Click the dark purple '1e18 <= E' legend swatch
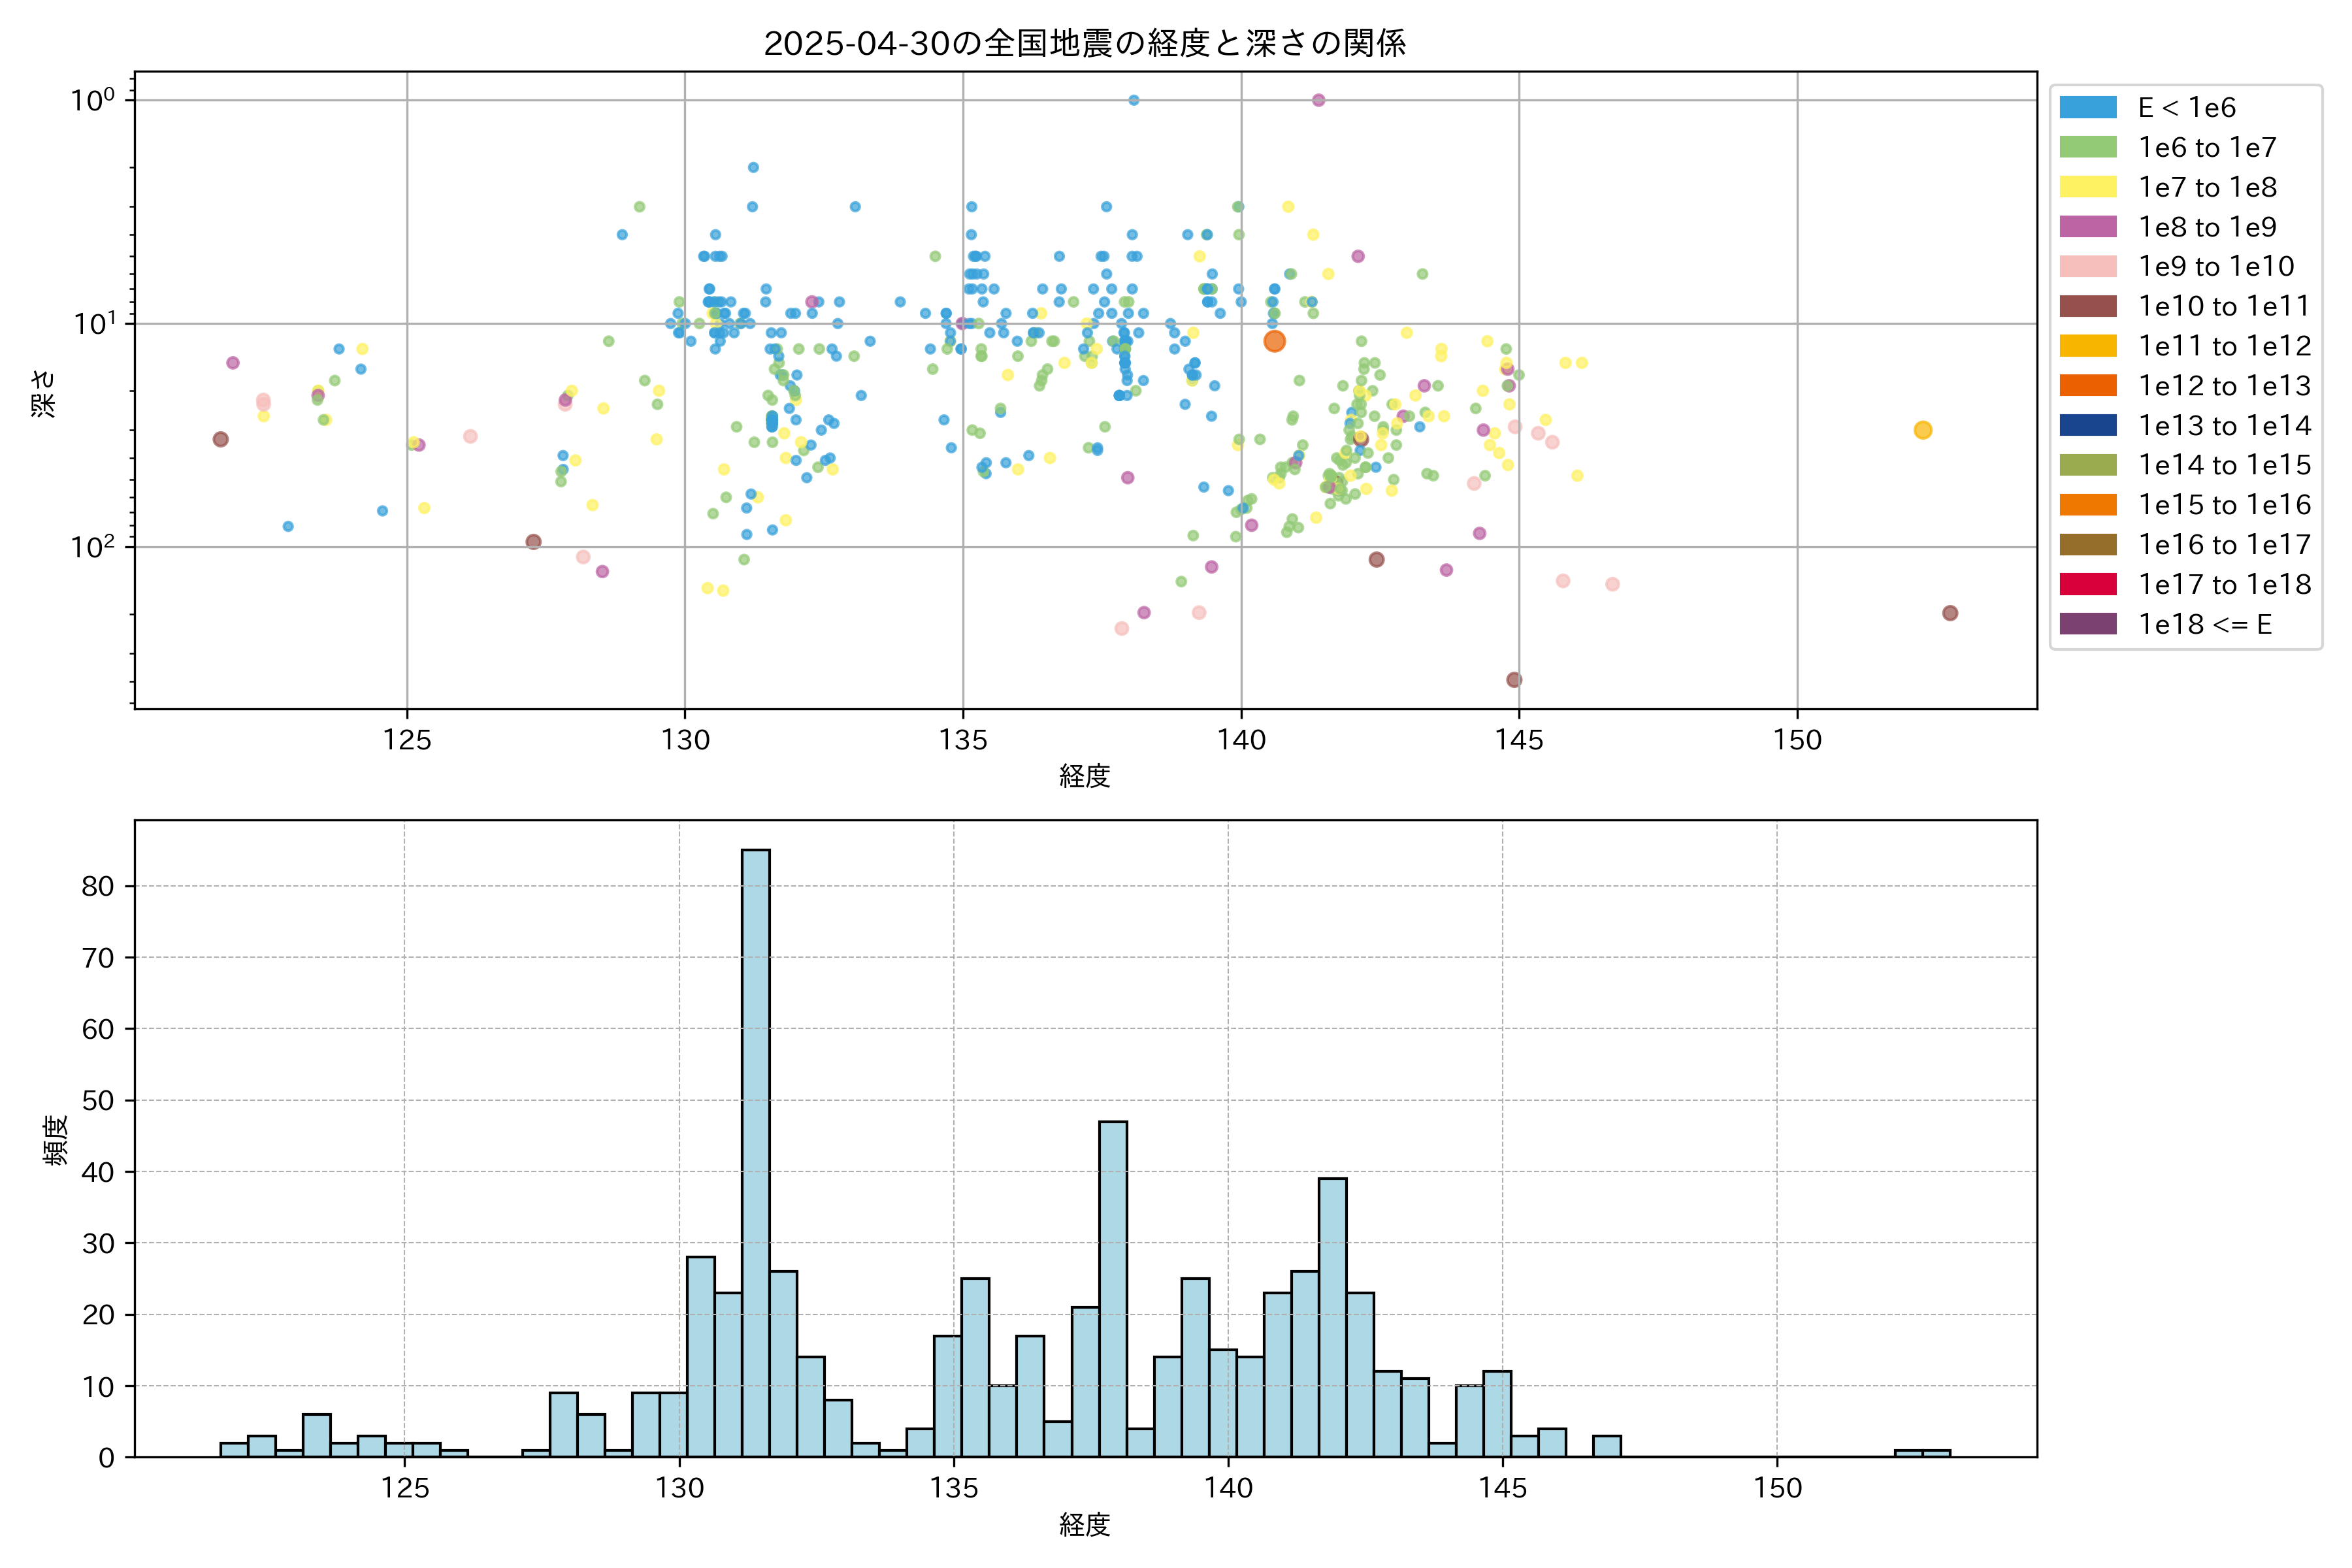 (2087, 624)
